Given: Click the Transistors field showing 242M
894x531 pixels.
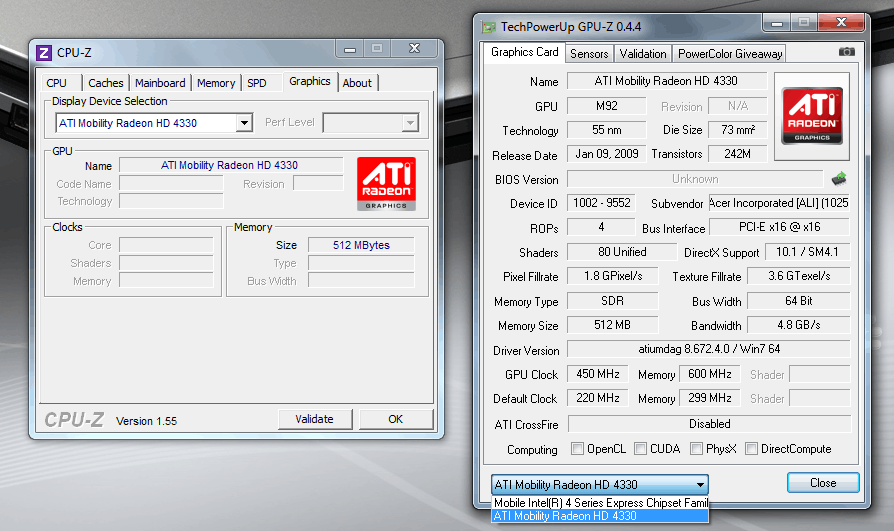Looking at the screenshot, I should click(738, 154).
